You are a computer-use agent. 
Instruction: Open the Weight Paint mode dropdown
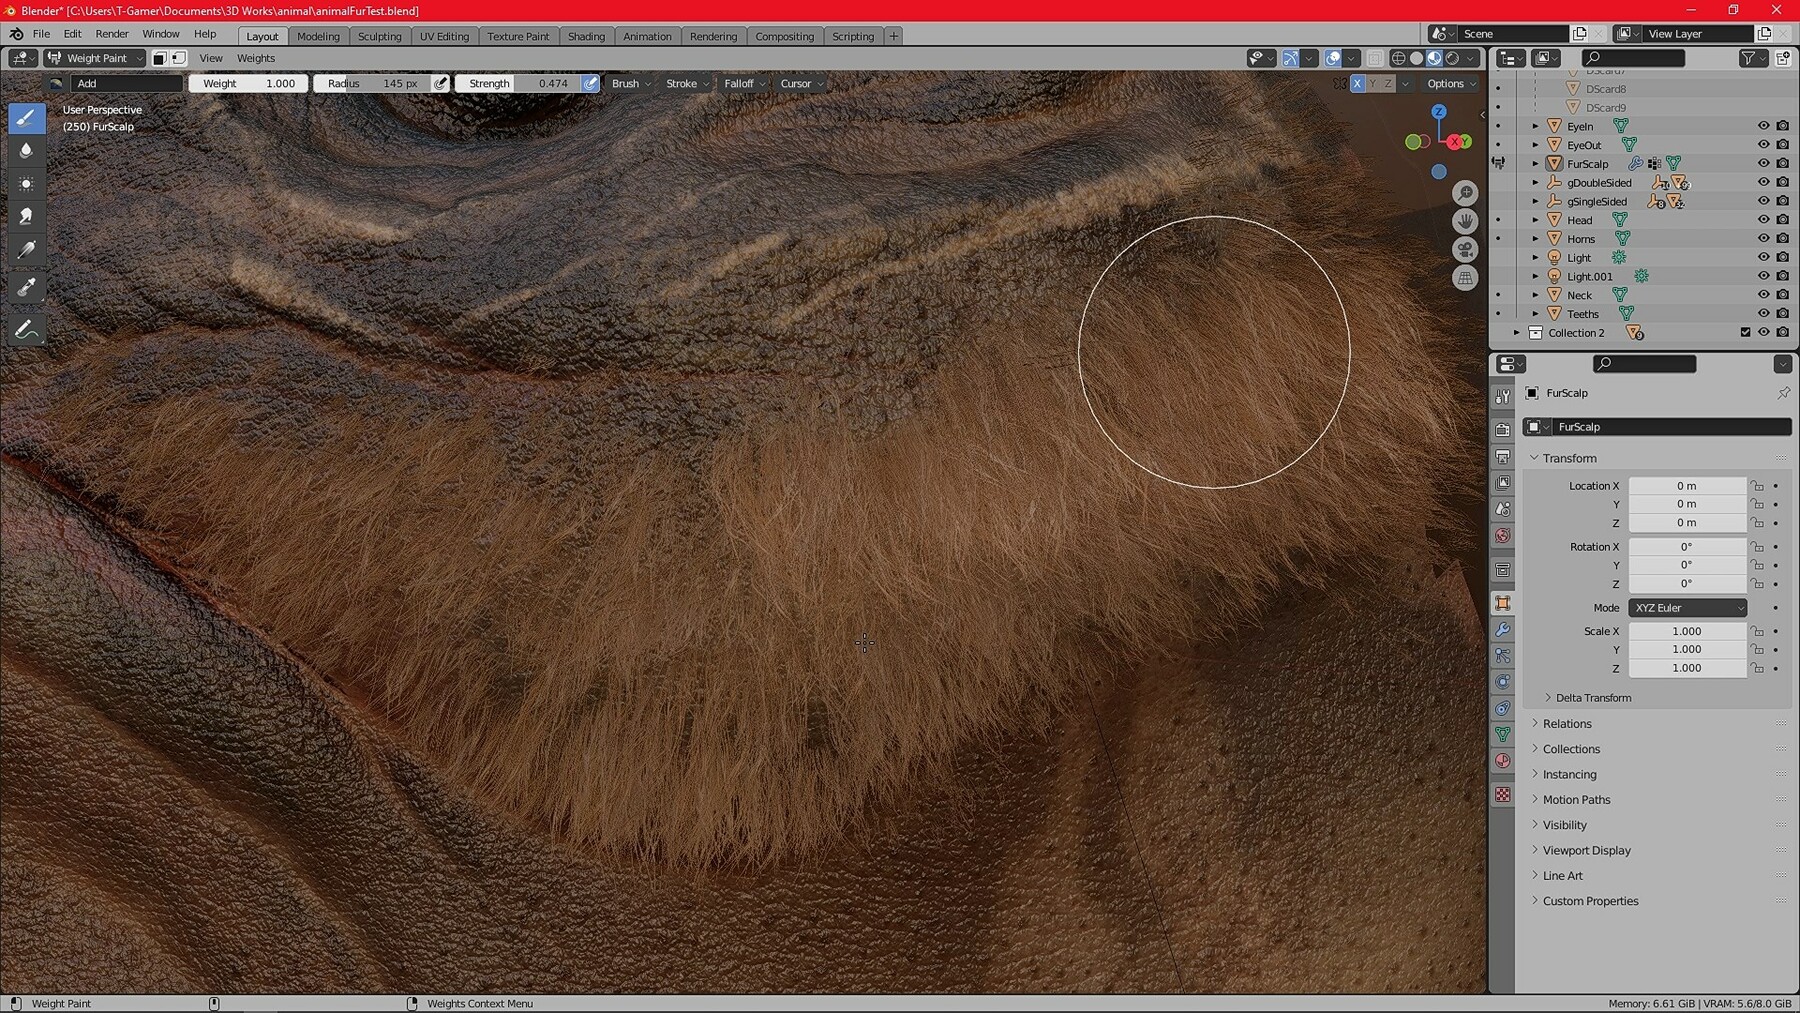95,58
